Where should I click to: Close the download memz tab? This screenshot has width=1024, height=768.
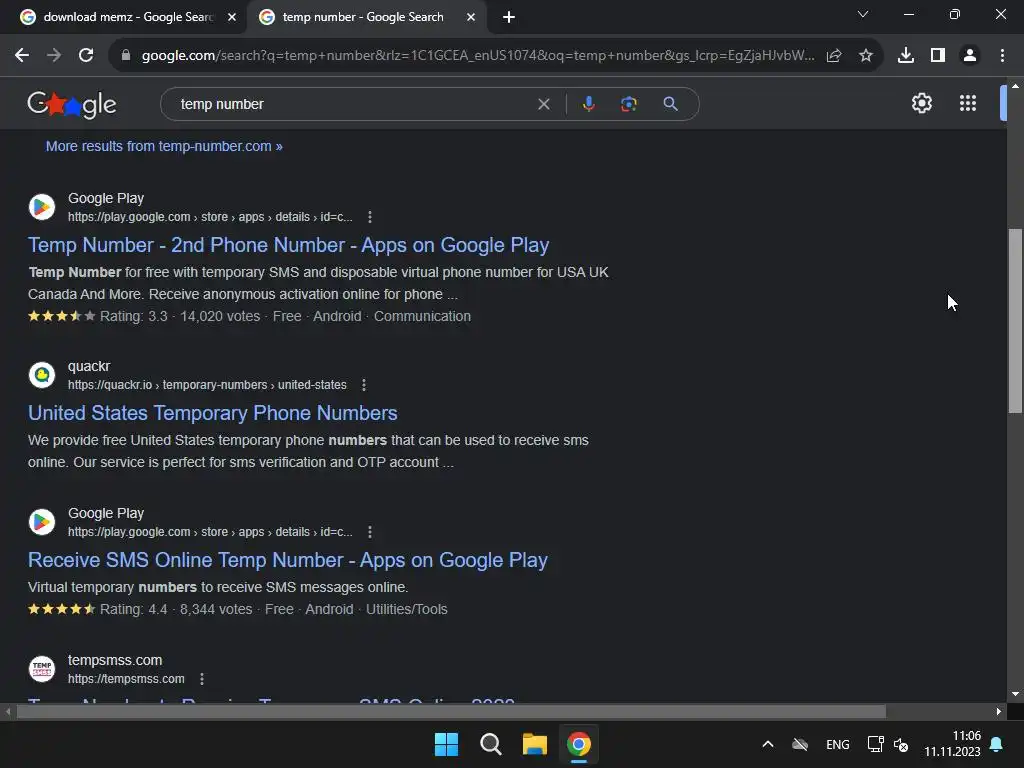(x=232, y=17)
